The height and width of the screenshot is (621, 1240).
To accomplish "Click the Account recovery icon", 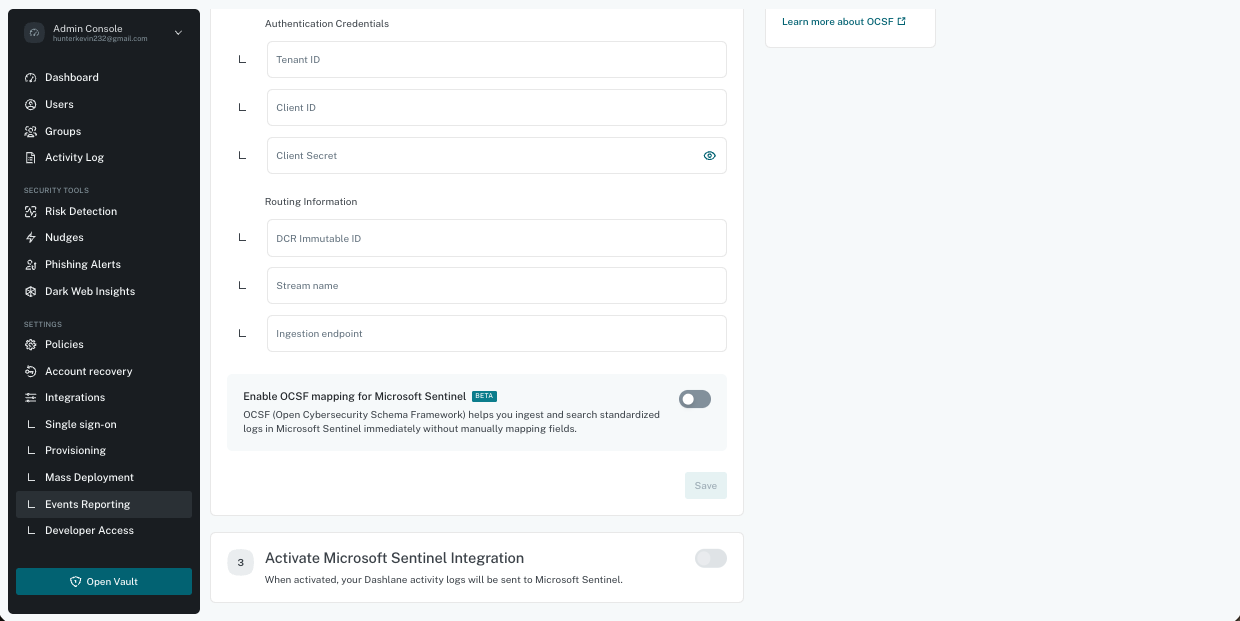I will coord(31,371).
